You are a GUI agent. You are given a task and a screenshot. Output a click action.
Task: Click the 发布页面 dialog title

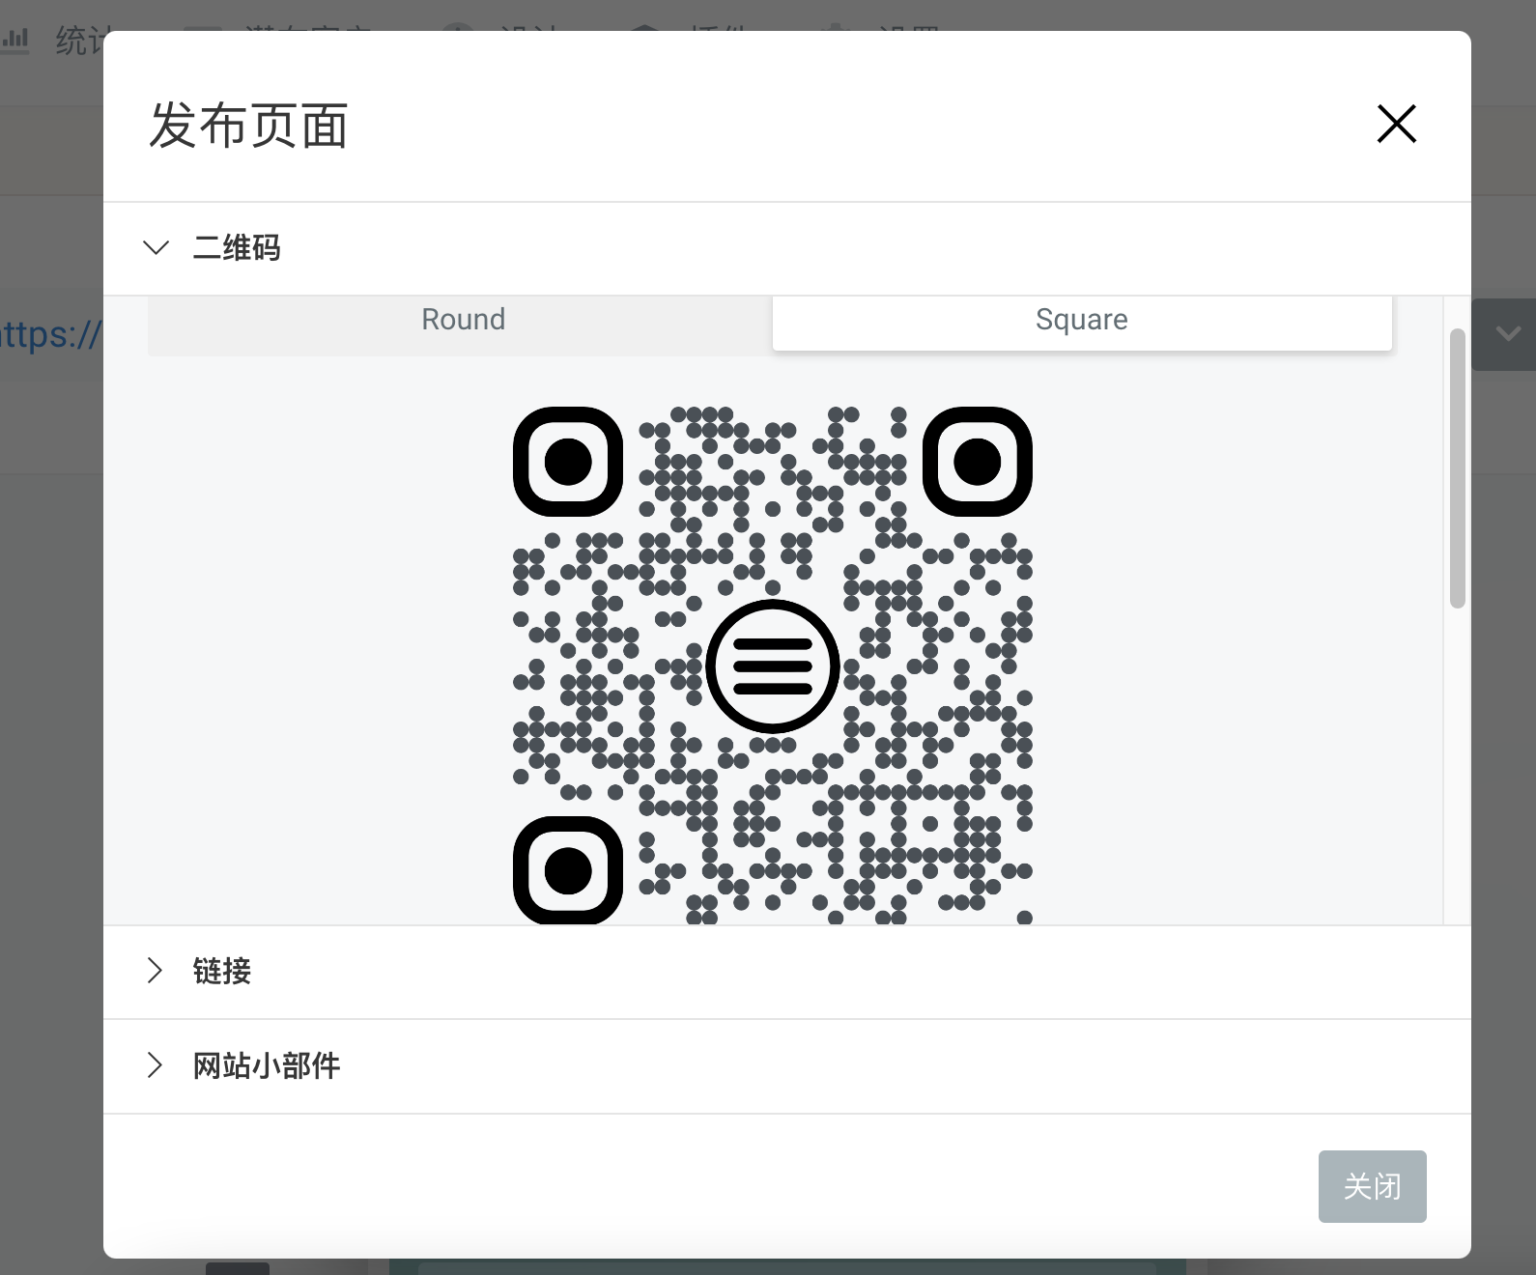pos(248,126)
